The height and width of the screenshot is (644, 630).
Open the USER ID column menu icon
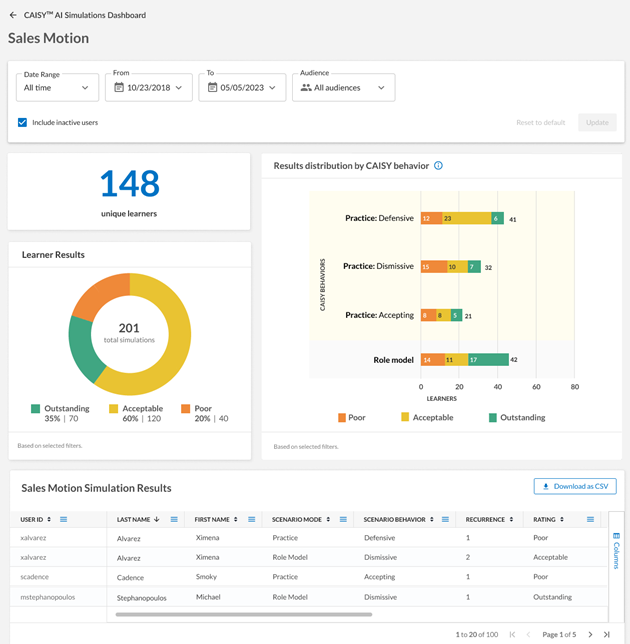coord(63,520)
